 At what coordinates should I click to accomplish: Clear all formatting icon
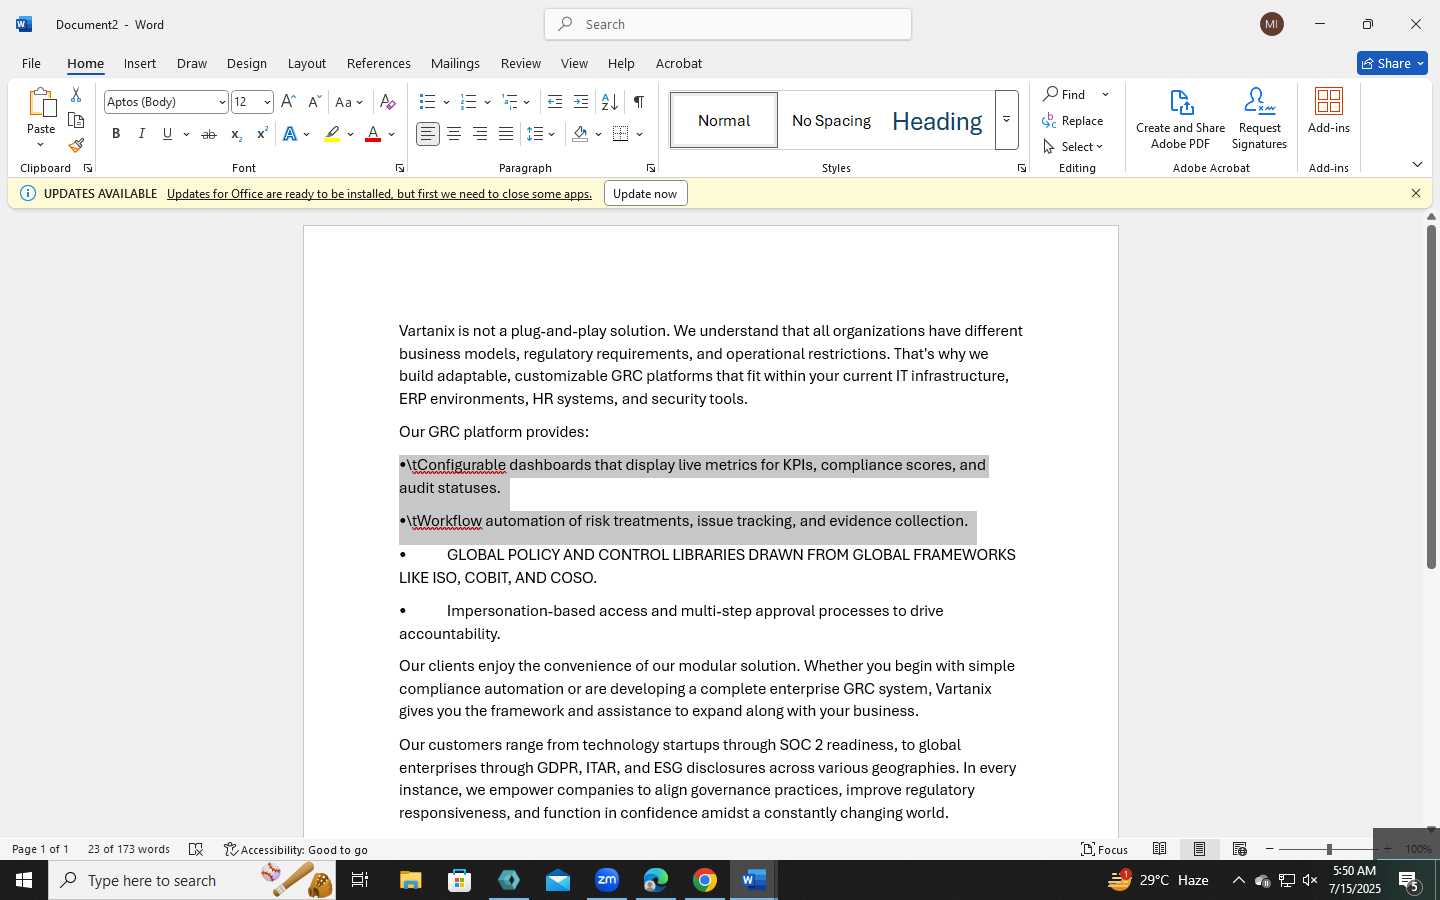tap(388, 102)
